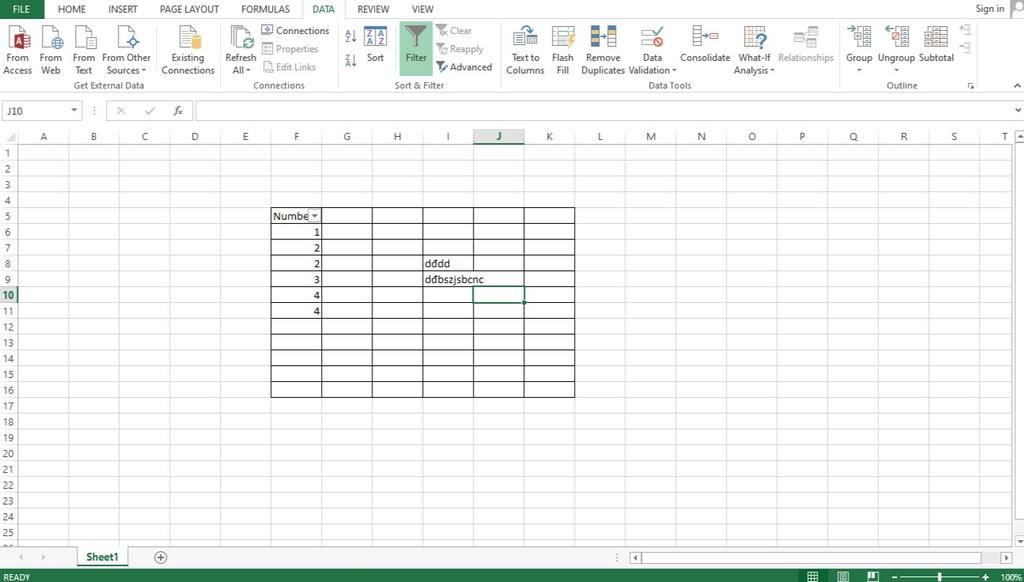Select cell containing dđbszjsbcnc
The image size is (1024, 582).
pos(448,280)
